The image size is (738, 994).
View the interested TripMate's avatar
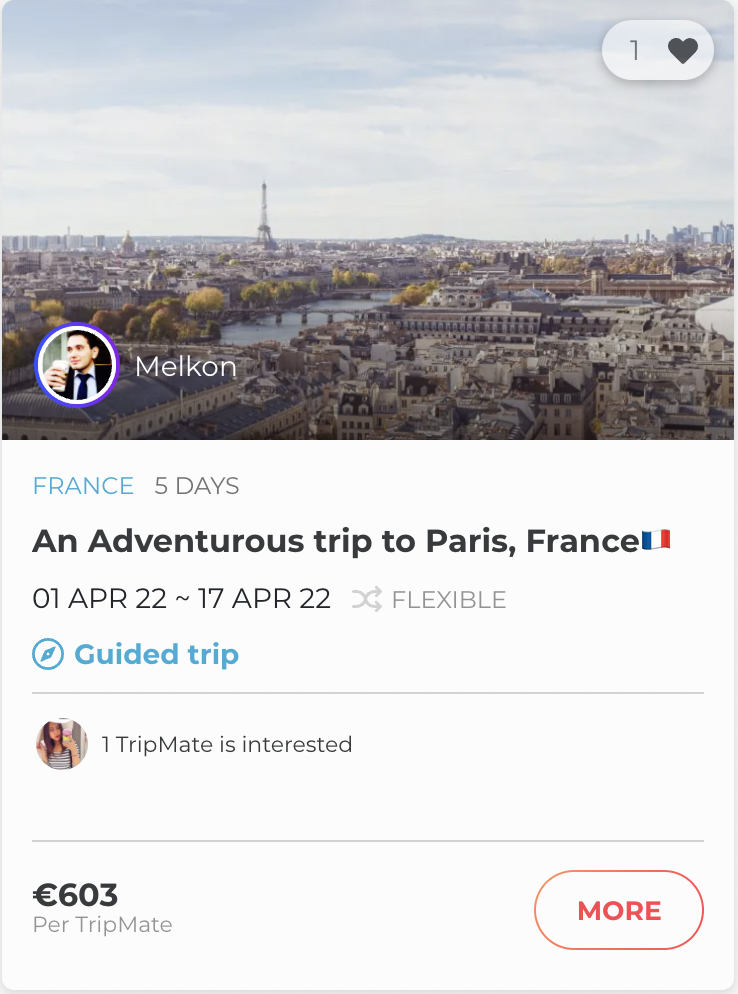[x=61, y=744]
